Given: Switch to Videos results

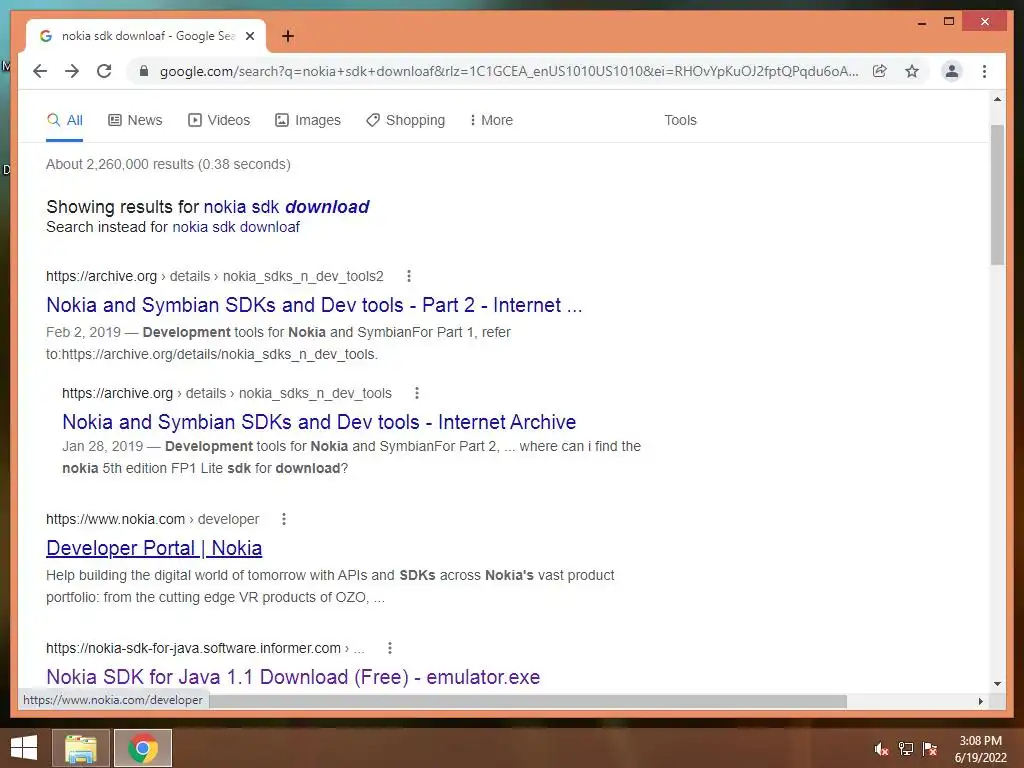Looking at the screenshot, I should (x=219, y=120).
